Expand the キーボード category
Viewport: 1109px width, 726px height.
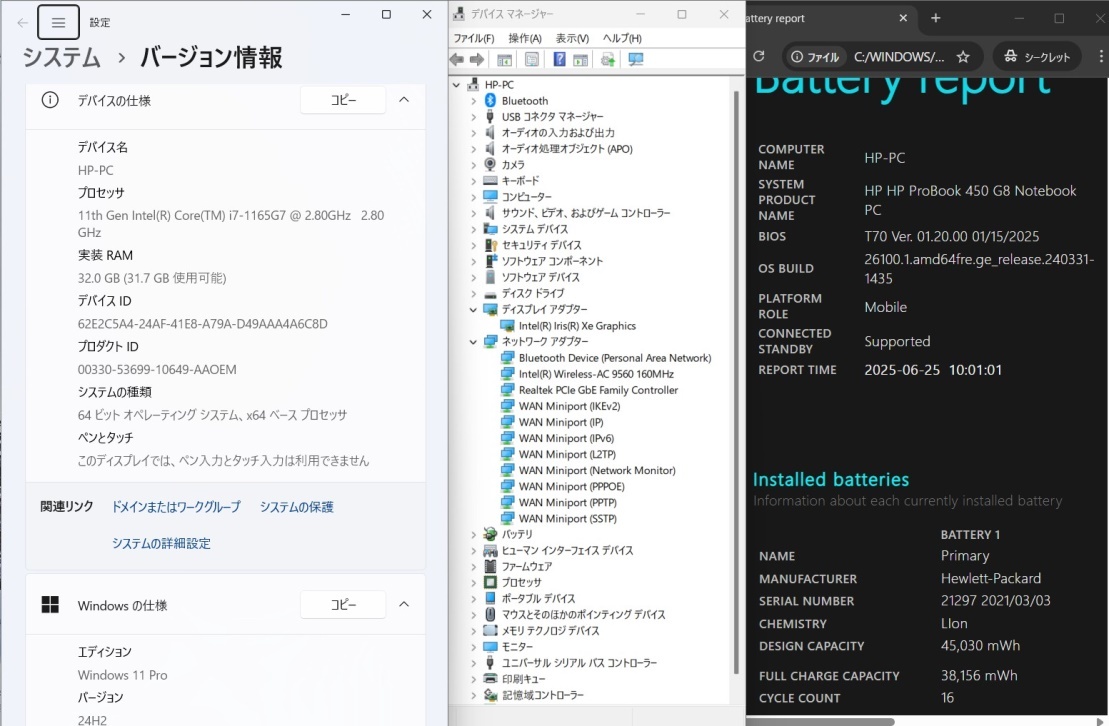tap(473, 181)
